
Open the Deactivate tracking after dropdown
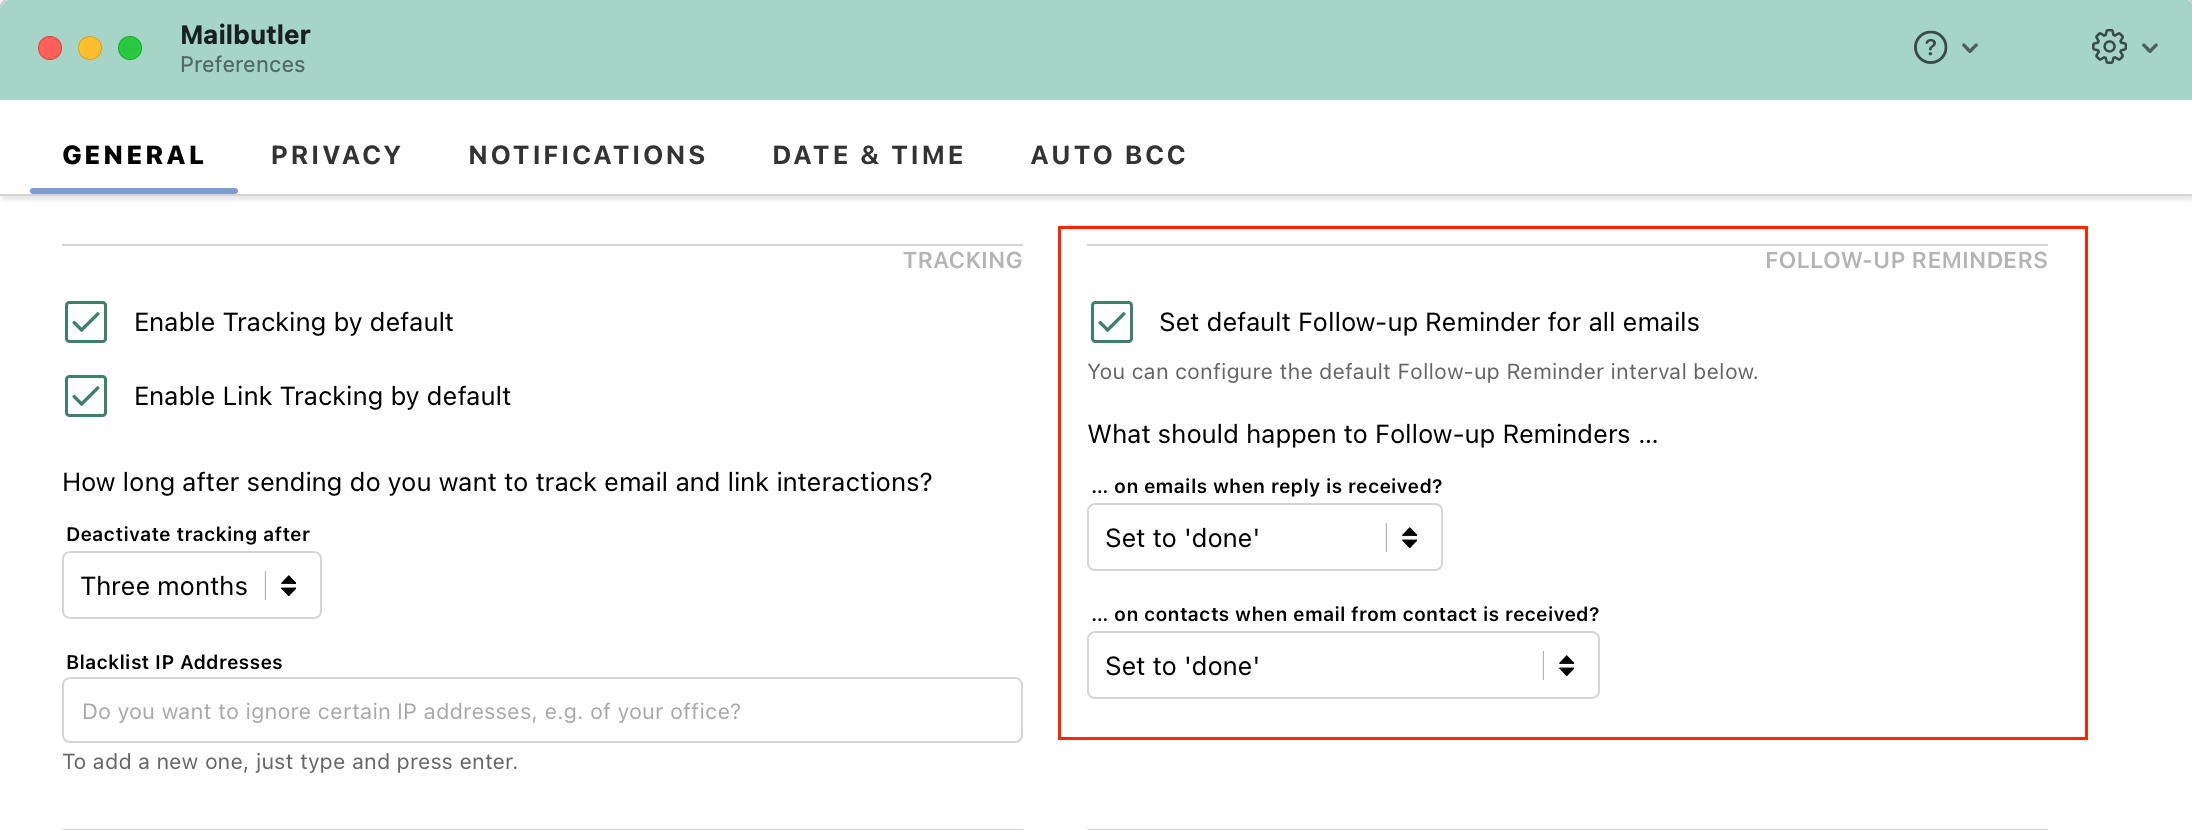click(x=192, y=586)
